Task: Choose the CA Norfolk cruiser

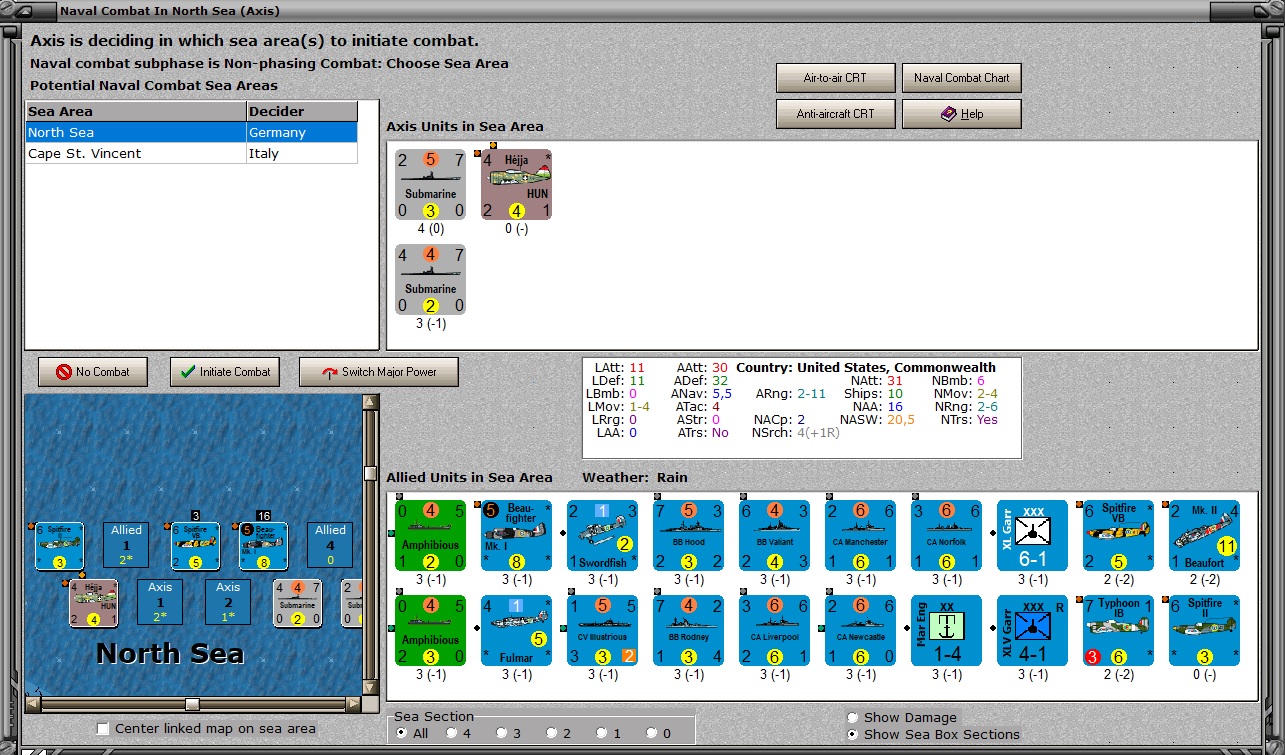Action: click(946, 535)
